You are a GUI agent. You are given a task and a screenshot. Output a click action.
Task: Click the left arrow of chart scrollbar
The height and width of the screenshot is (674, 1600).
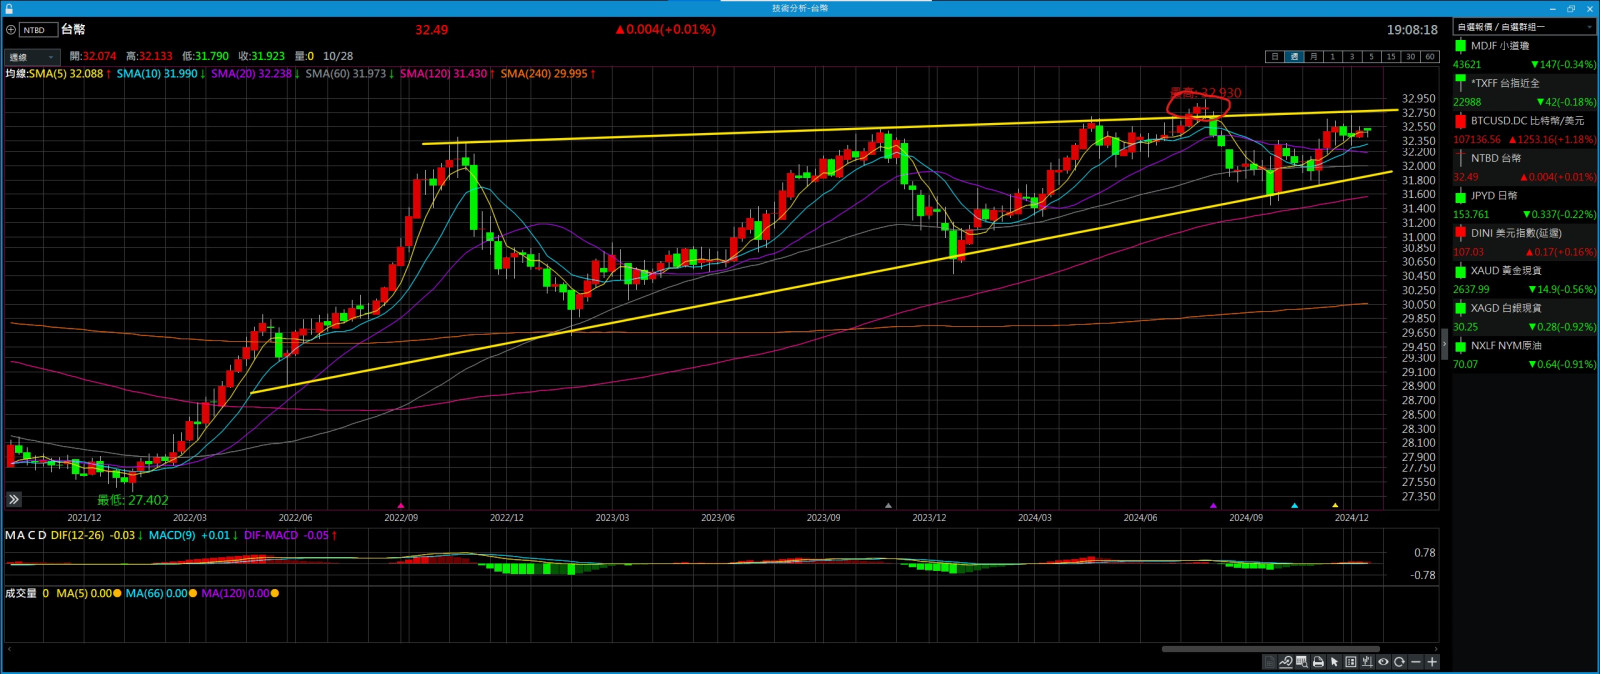9,649
